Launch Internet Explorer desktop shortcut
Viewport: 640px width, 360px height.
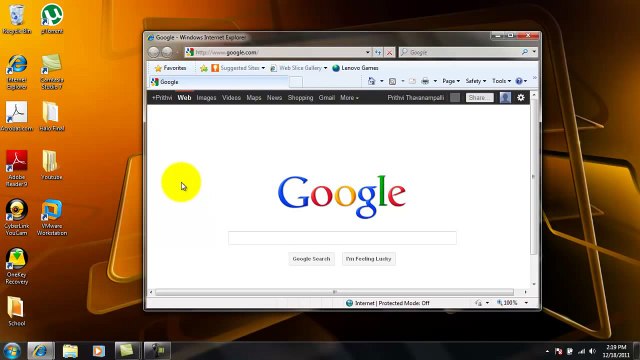[x=17, y=72]
